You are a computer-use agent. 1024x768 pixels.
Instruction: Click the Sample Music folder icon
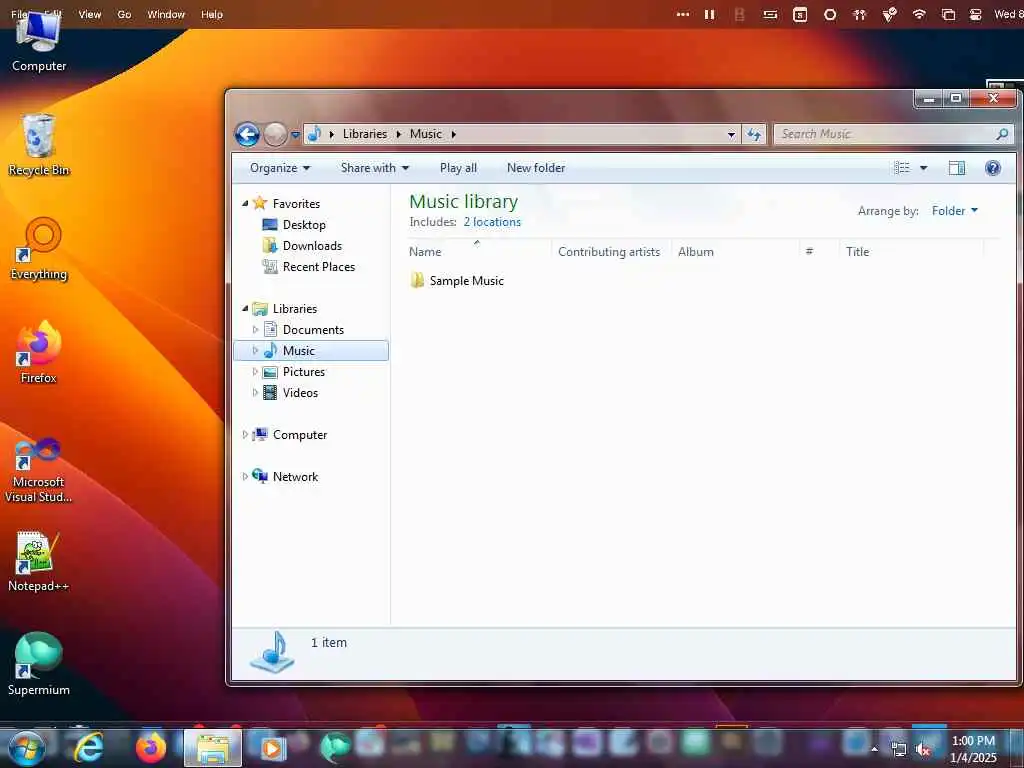[x=417, y=281]
